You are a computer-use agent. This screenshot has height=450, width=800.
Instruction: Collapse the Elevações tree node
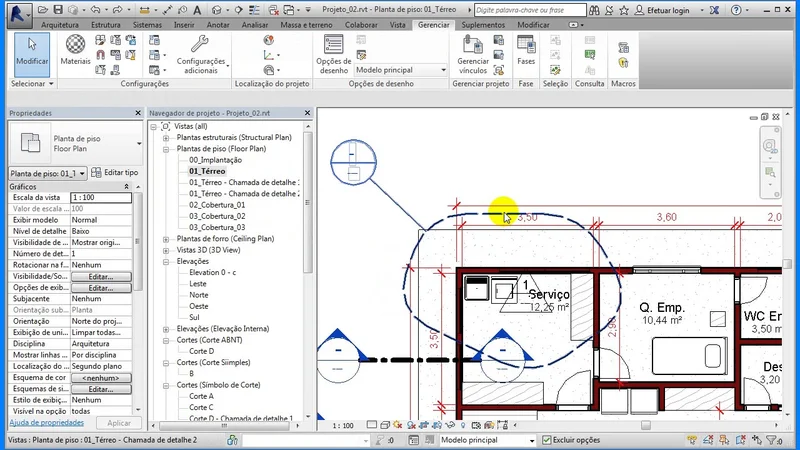point(166,261)
